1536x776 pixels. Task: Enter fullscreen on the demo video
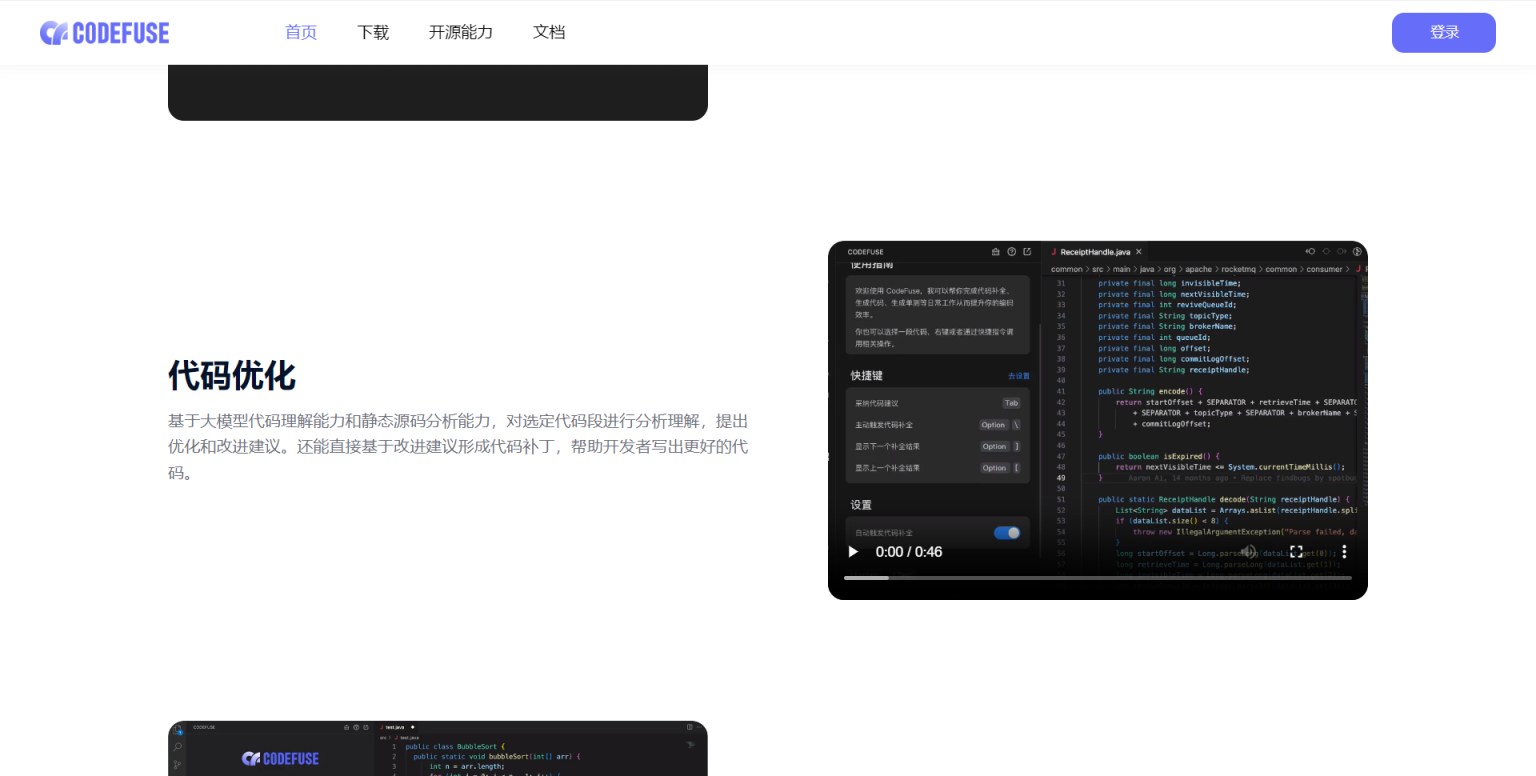1296,551
